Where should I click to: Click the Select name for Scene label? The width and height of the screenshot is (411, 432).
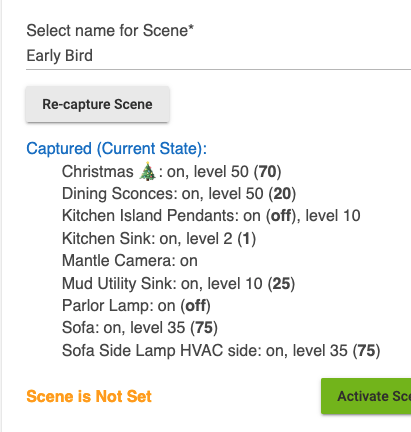click(110, 31)
